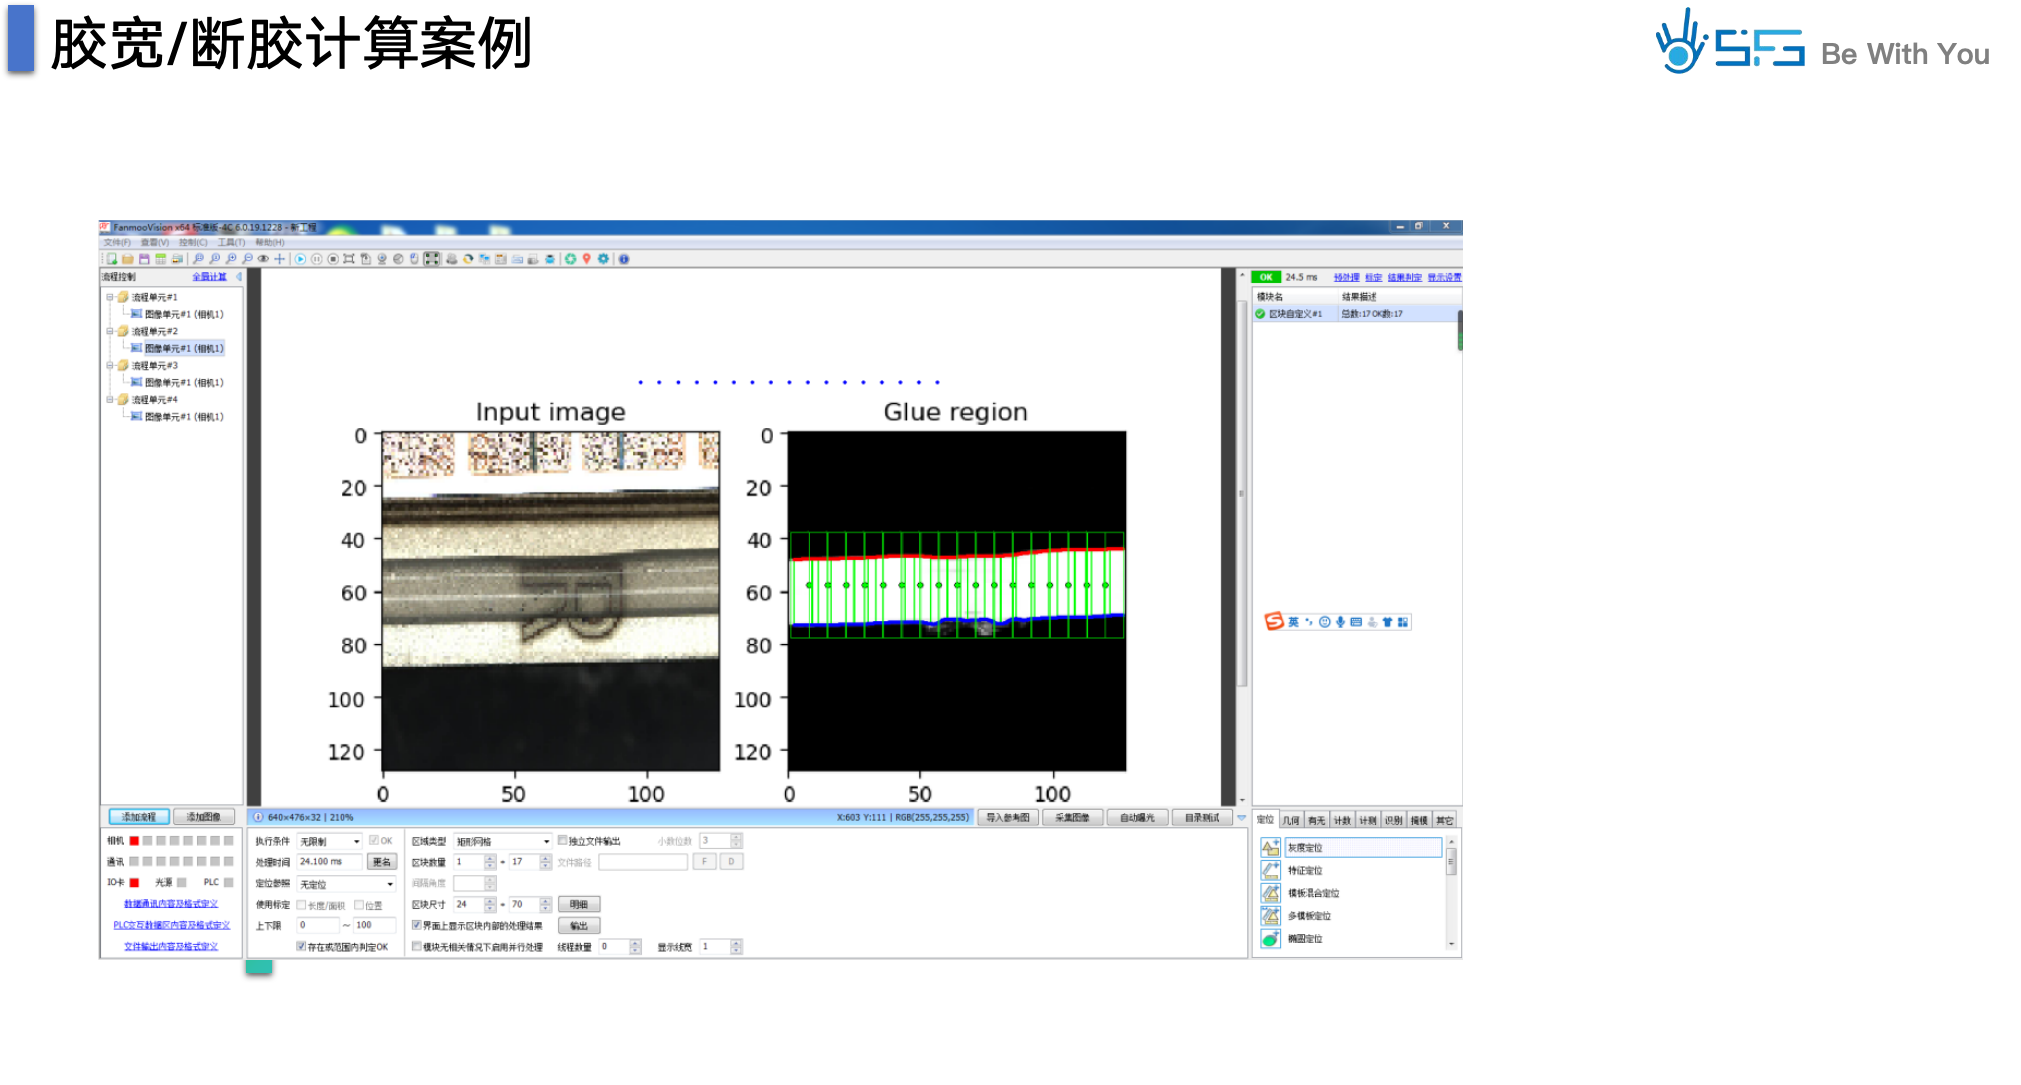Toggle the 独立文件输出 checkbox
The image size is (2021, 1085).
563,841
